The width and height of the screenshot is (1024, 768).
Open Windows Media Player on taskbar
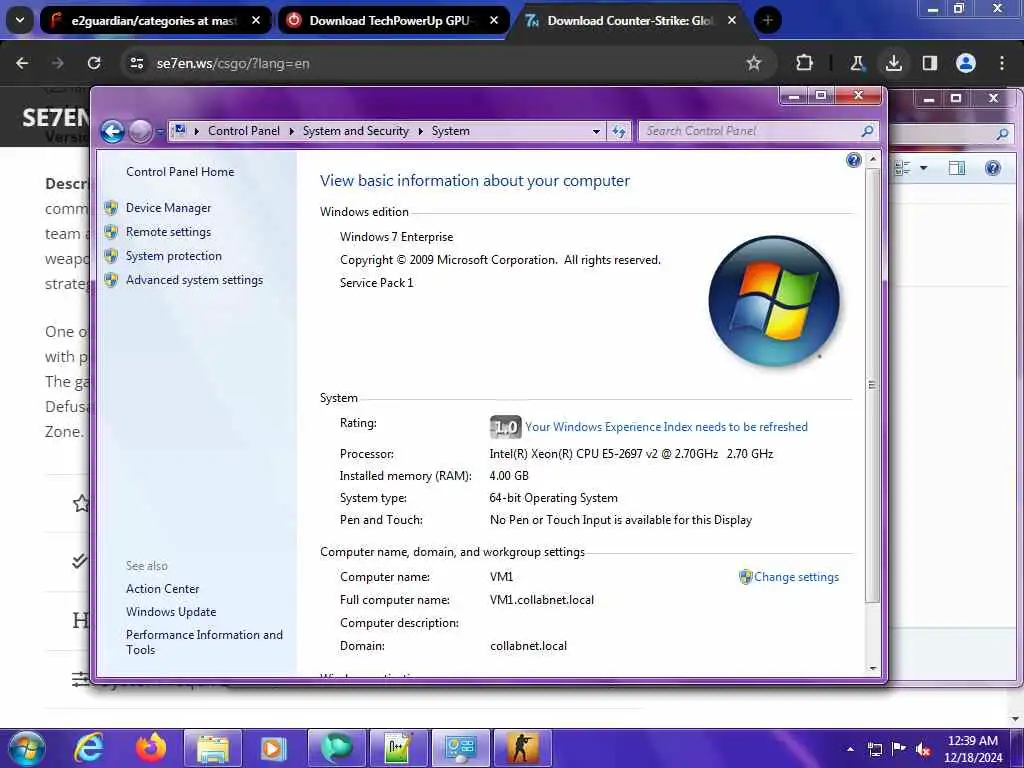[x=274, y=749]
